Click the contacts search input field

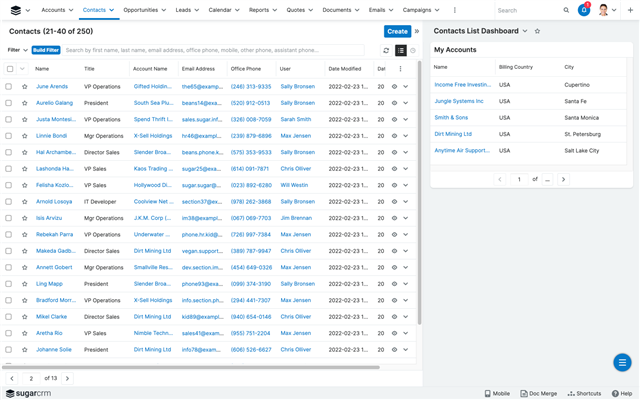coord(214,50)
